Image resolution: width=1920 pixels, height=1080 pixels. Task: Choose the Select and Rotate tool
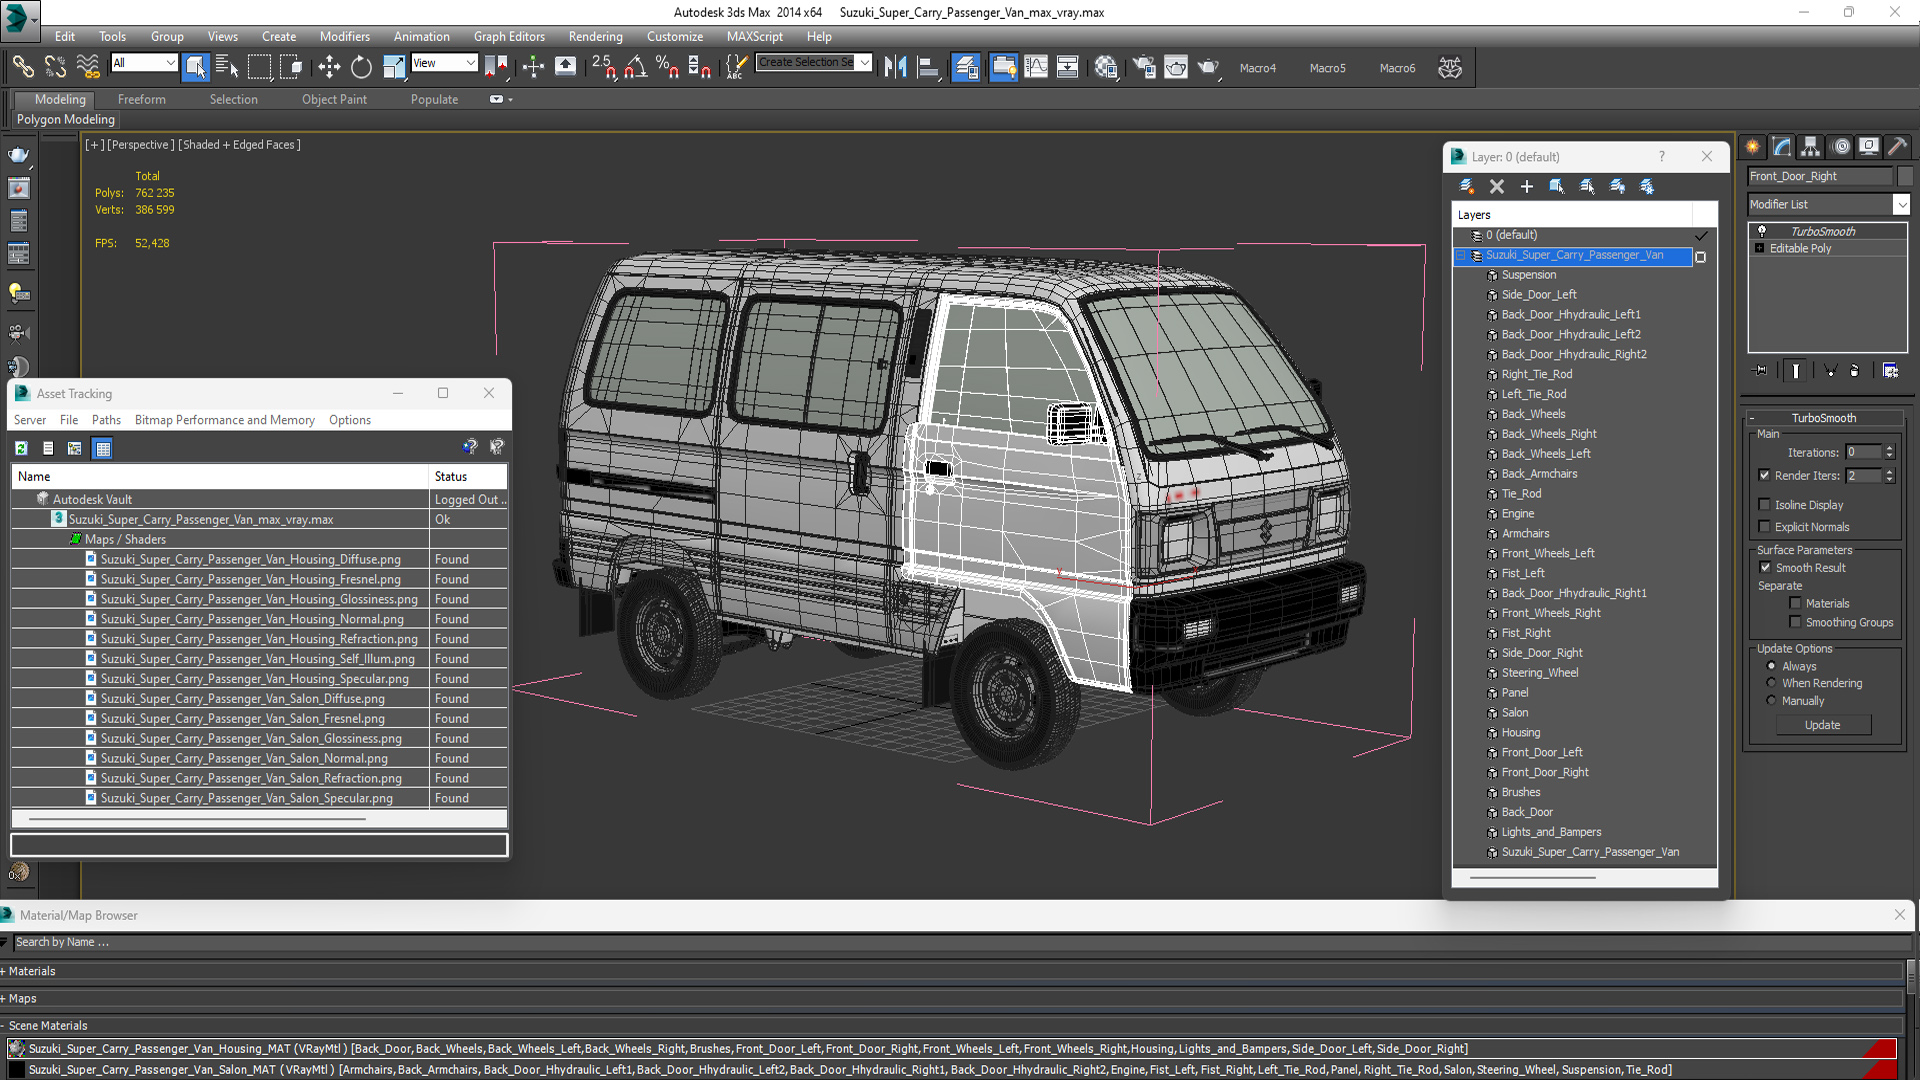tap(361, 67)
